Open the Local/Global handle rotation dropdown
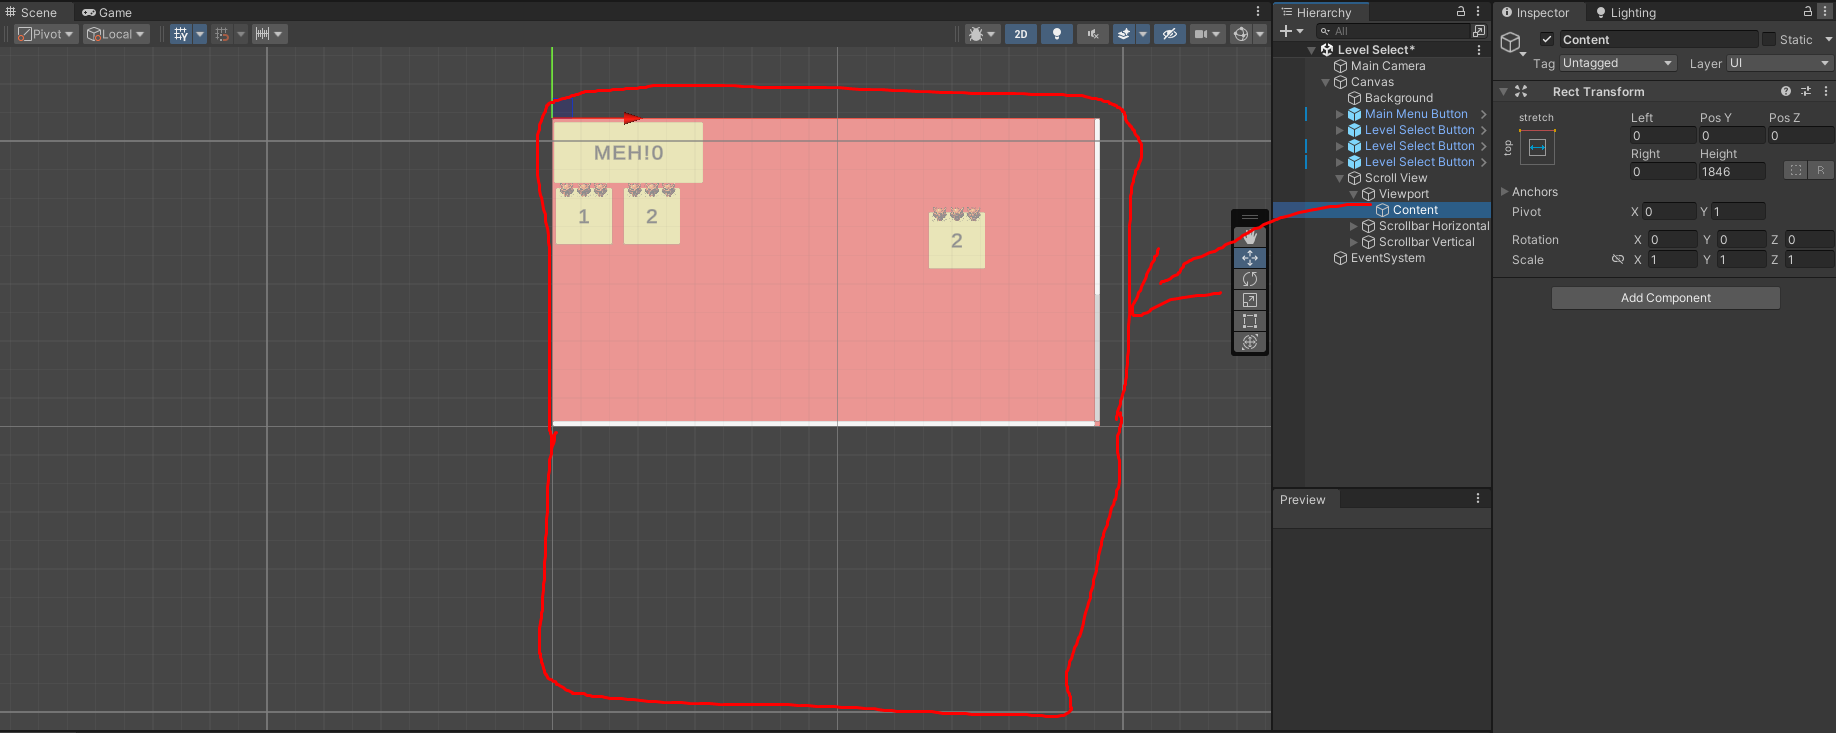This screenshot has height=733, width=1836. 116,34
